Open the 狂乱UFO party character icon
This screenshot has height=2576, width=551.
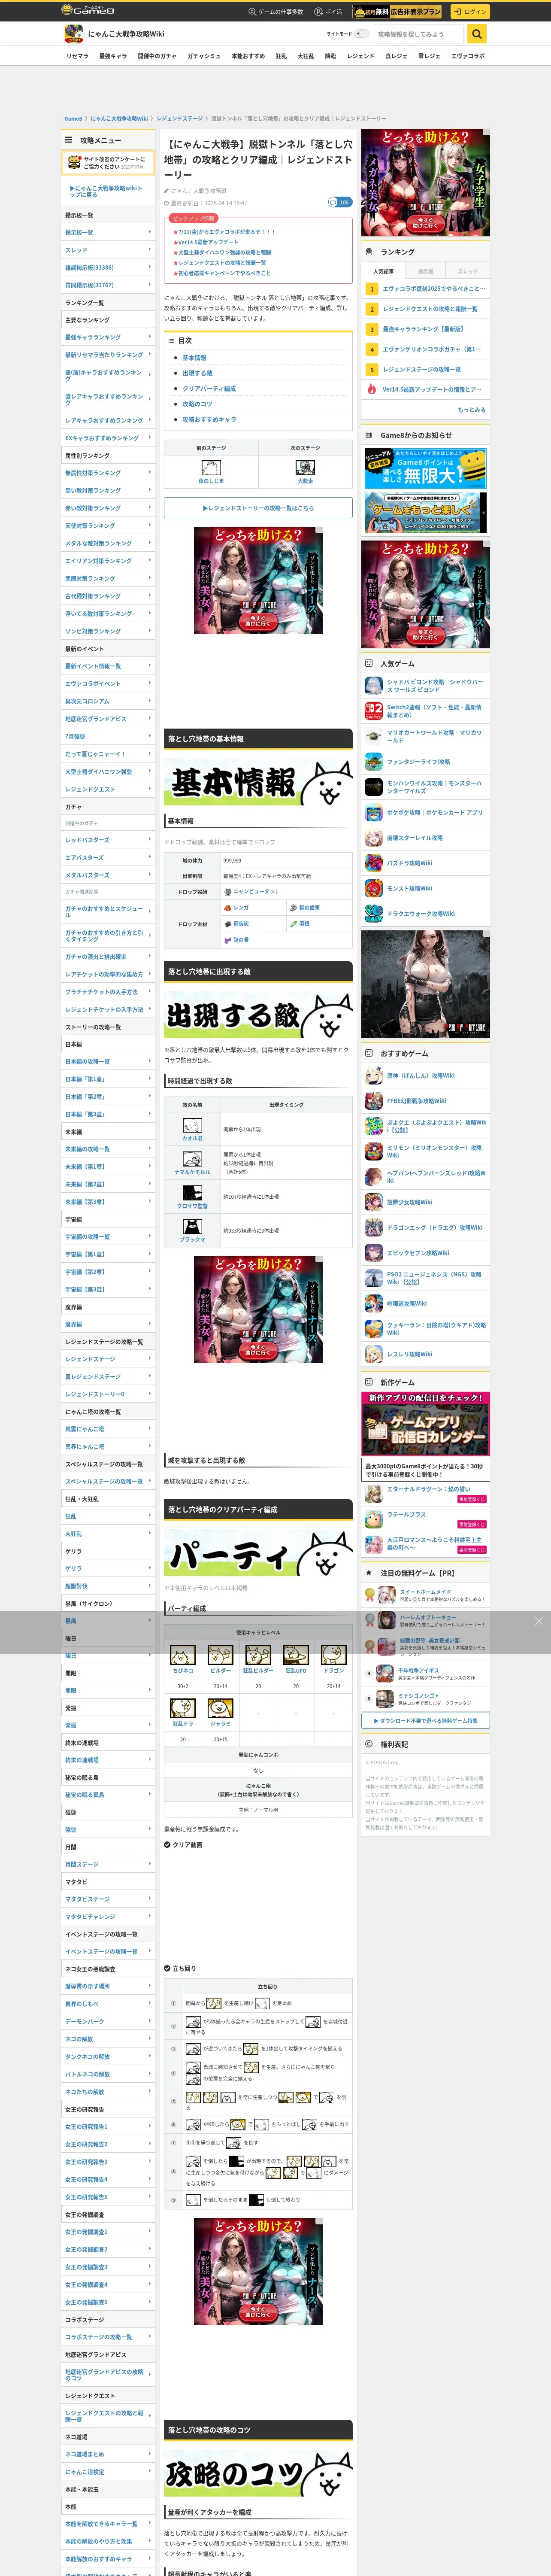click(296, 1656)
